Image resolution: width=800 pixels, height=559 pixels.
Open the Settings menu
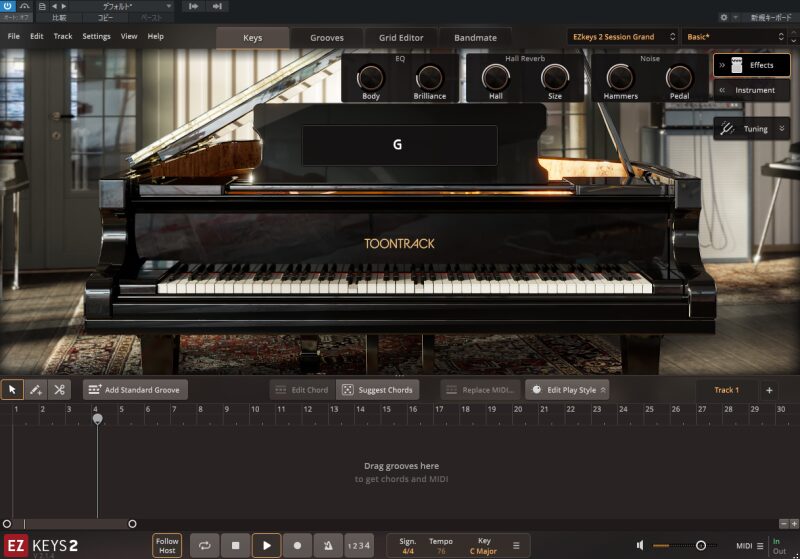point(96,37)
